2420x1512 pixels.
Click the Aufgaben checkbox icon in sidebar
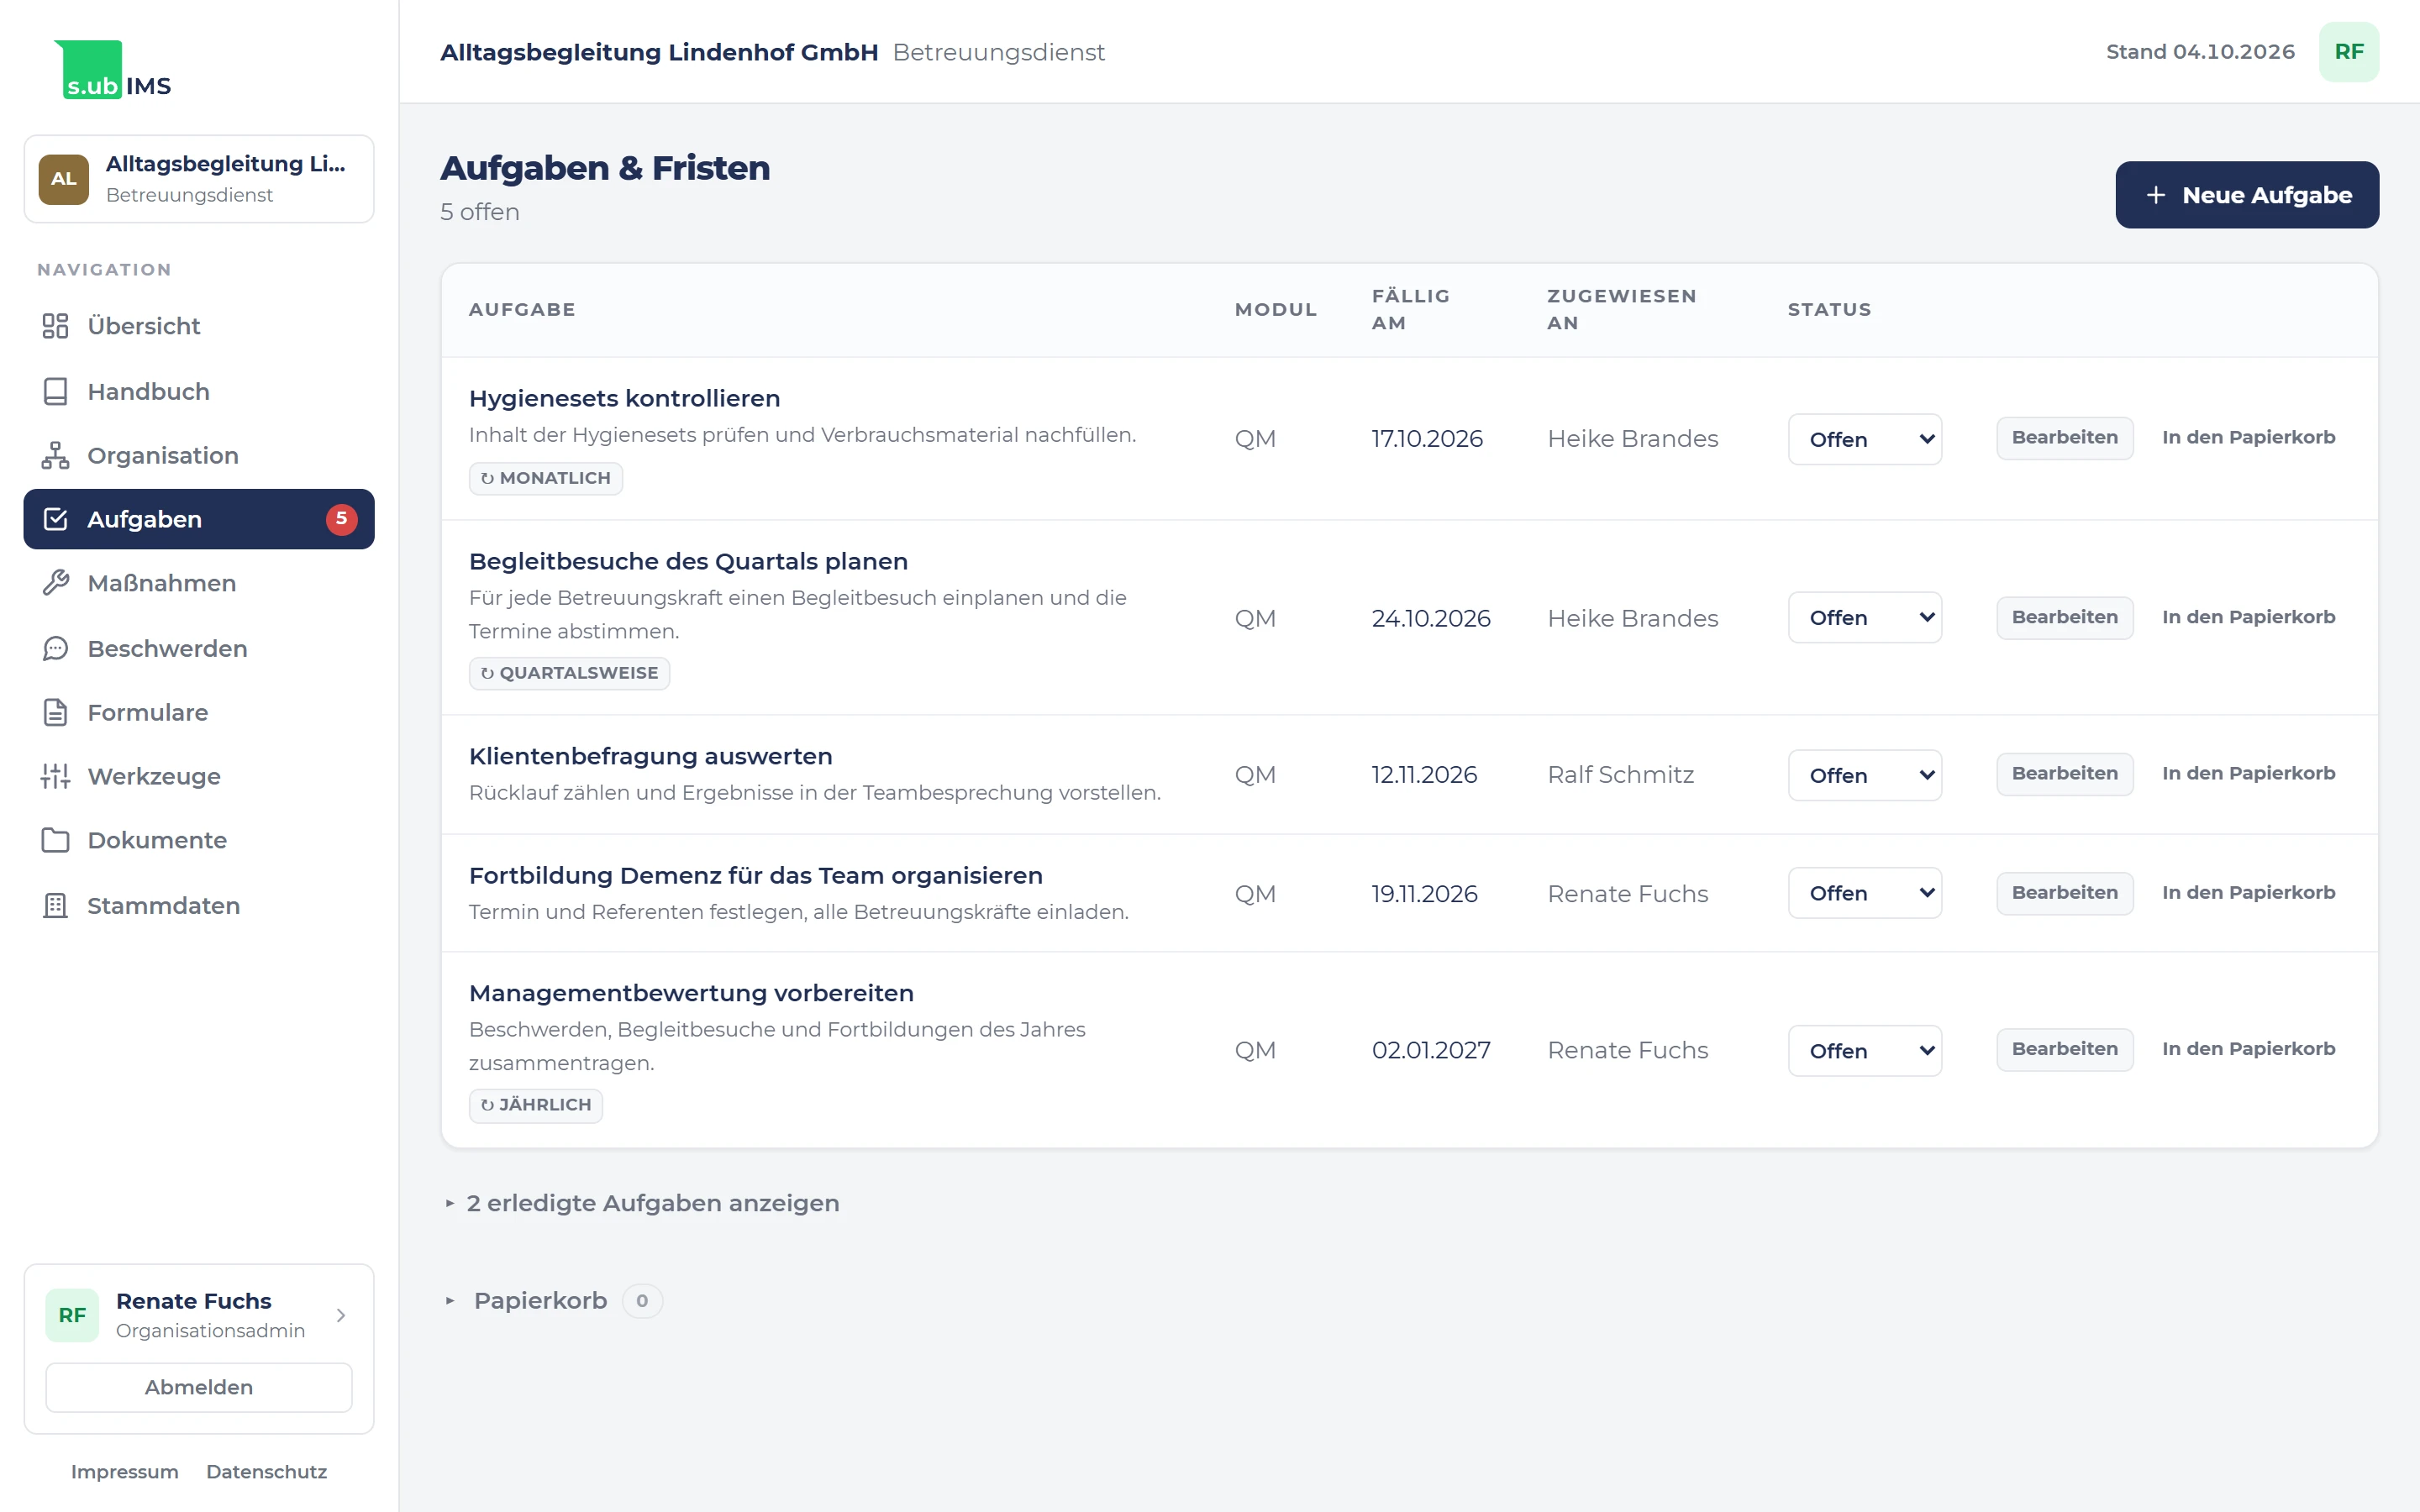(x=55, y=519)
